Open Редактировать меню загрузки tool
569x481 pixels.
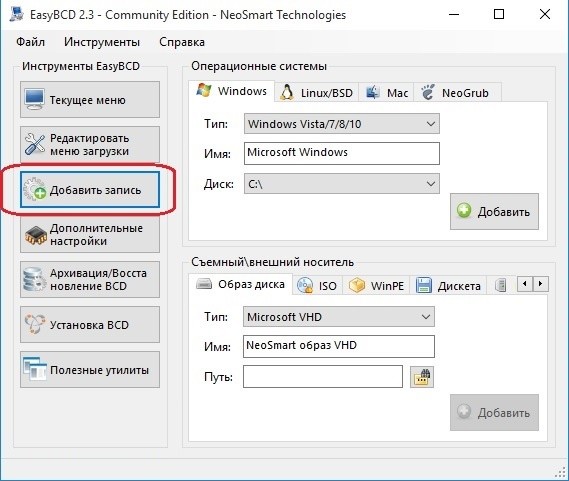(x=90, y=144)
